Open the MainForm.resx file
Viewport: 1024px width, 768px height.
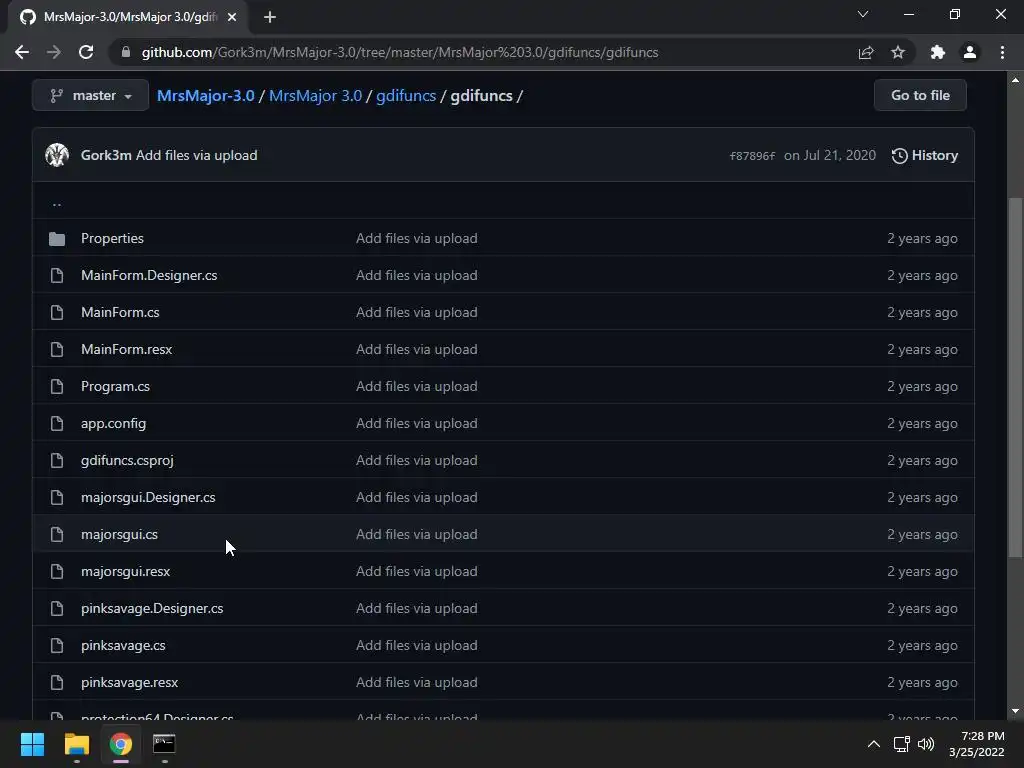point(127,349)
